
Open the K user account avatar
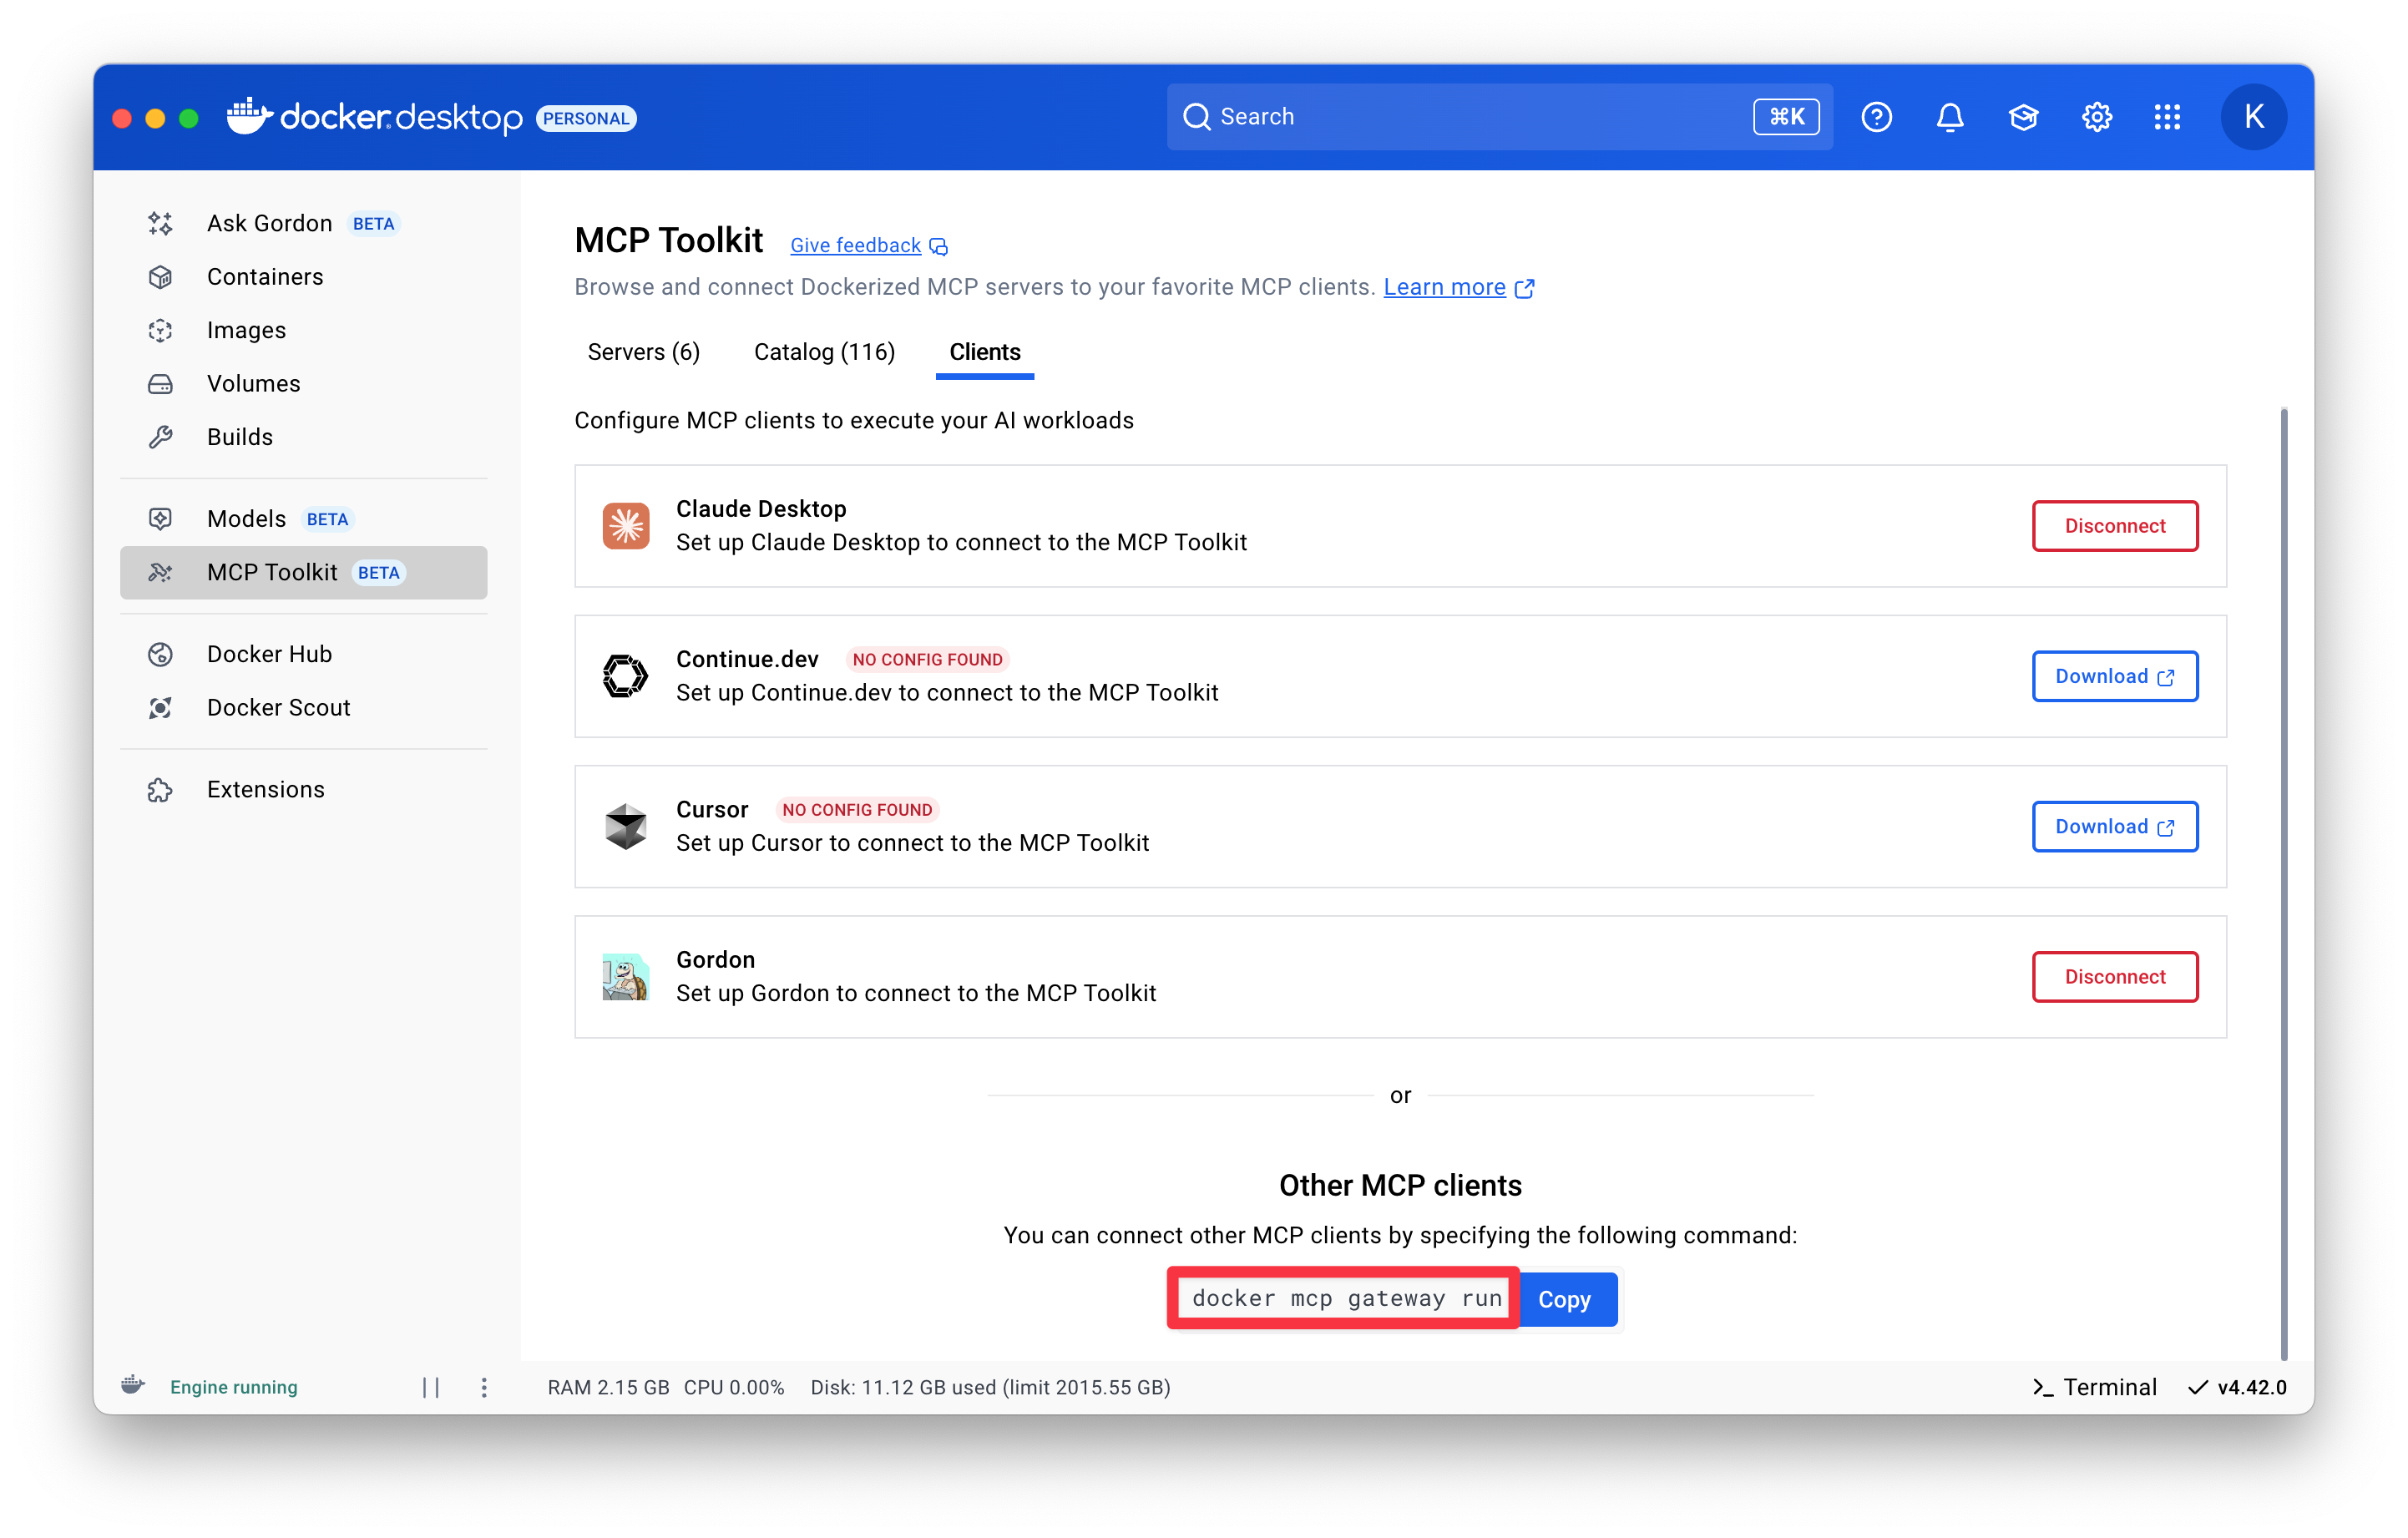(x=2253, y=117)
